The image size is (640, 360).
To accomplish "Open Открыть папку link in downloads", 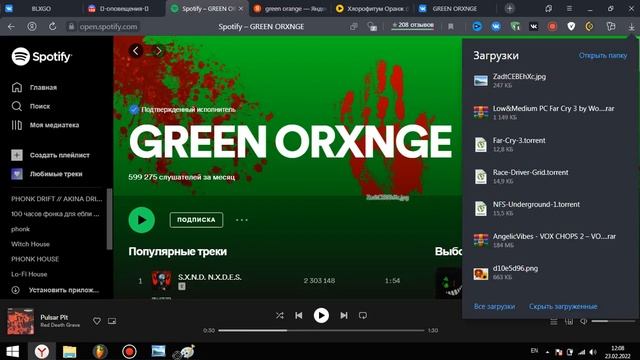I will pos(603,56).
